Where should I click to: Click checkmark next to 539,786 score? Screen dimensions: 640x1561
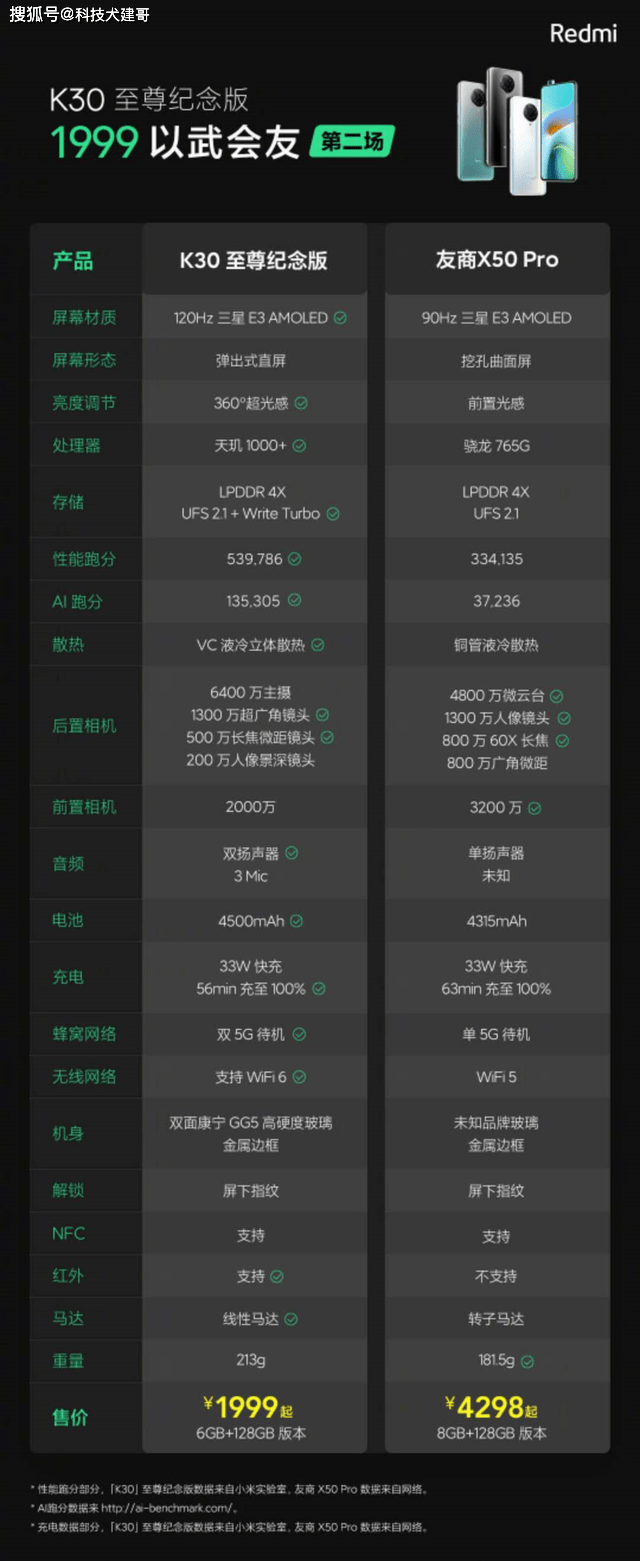[x=295, y=559]
